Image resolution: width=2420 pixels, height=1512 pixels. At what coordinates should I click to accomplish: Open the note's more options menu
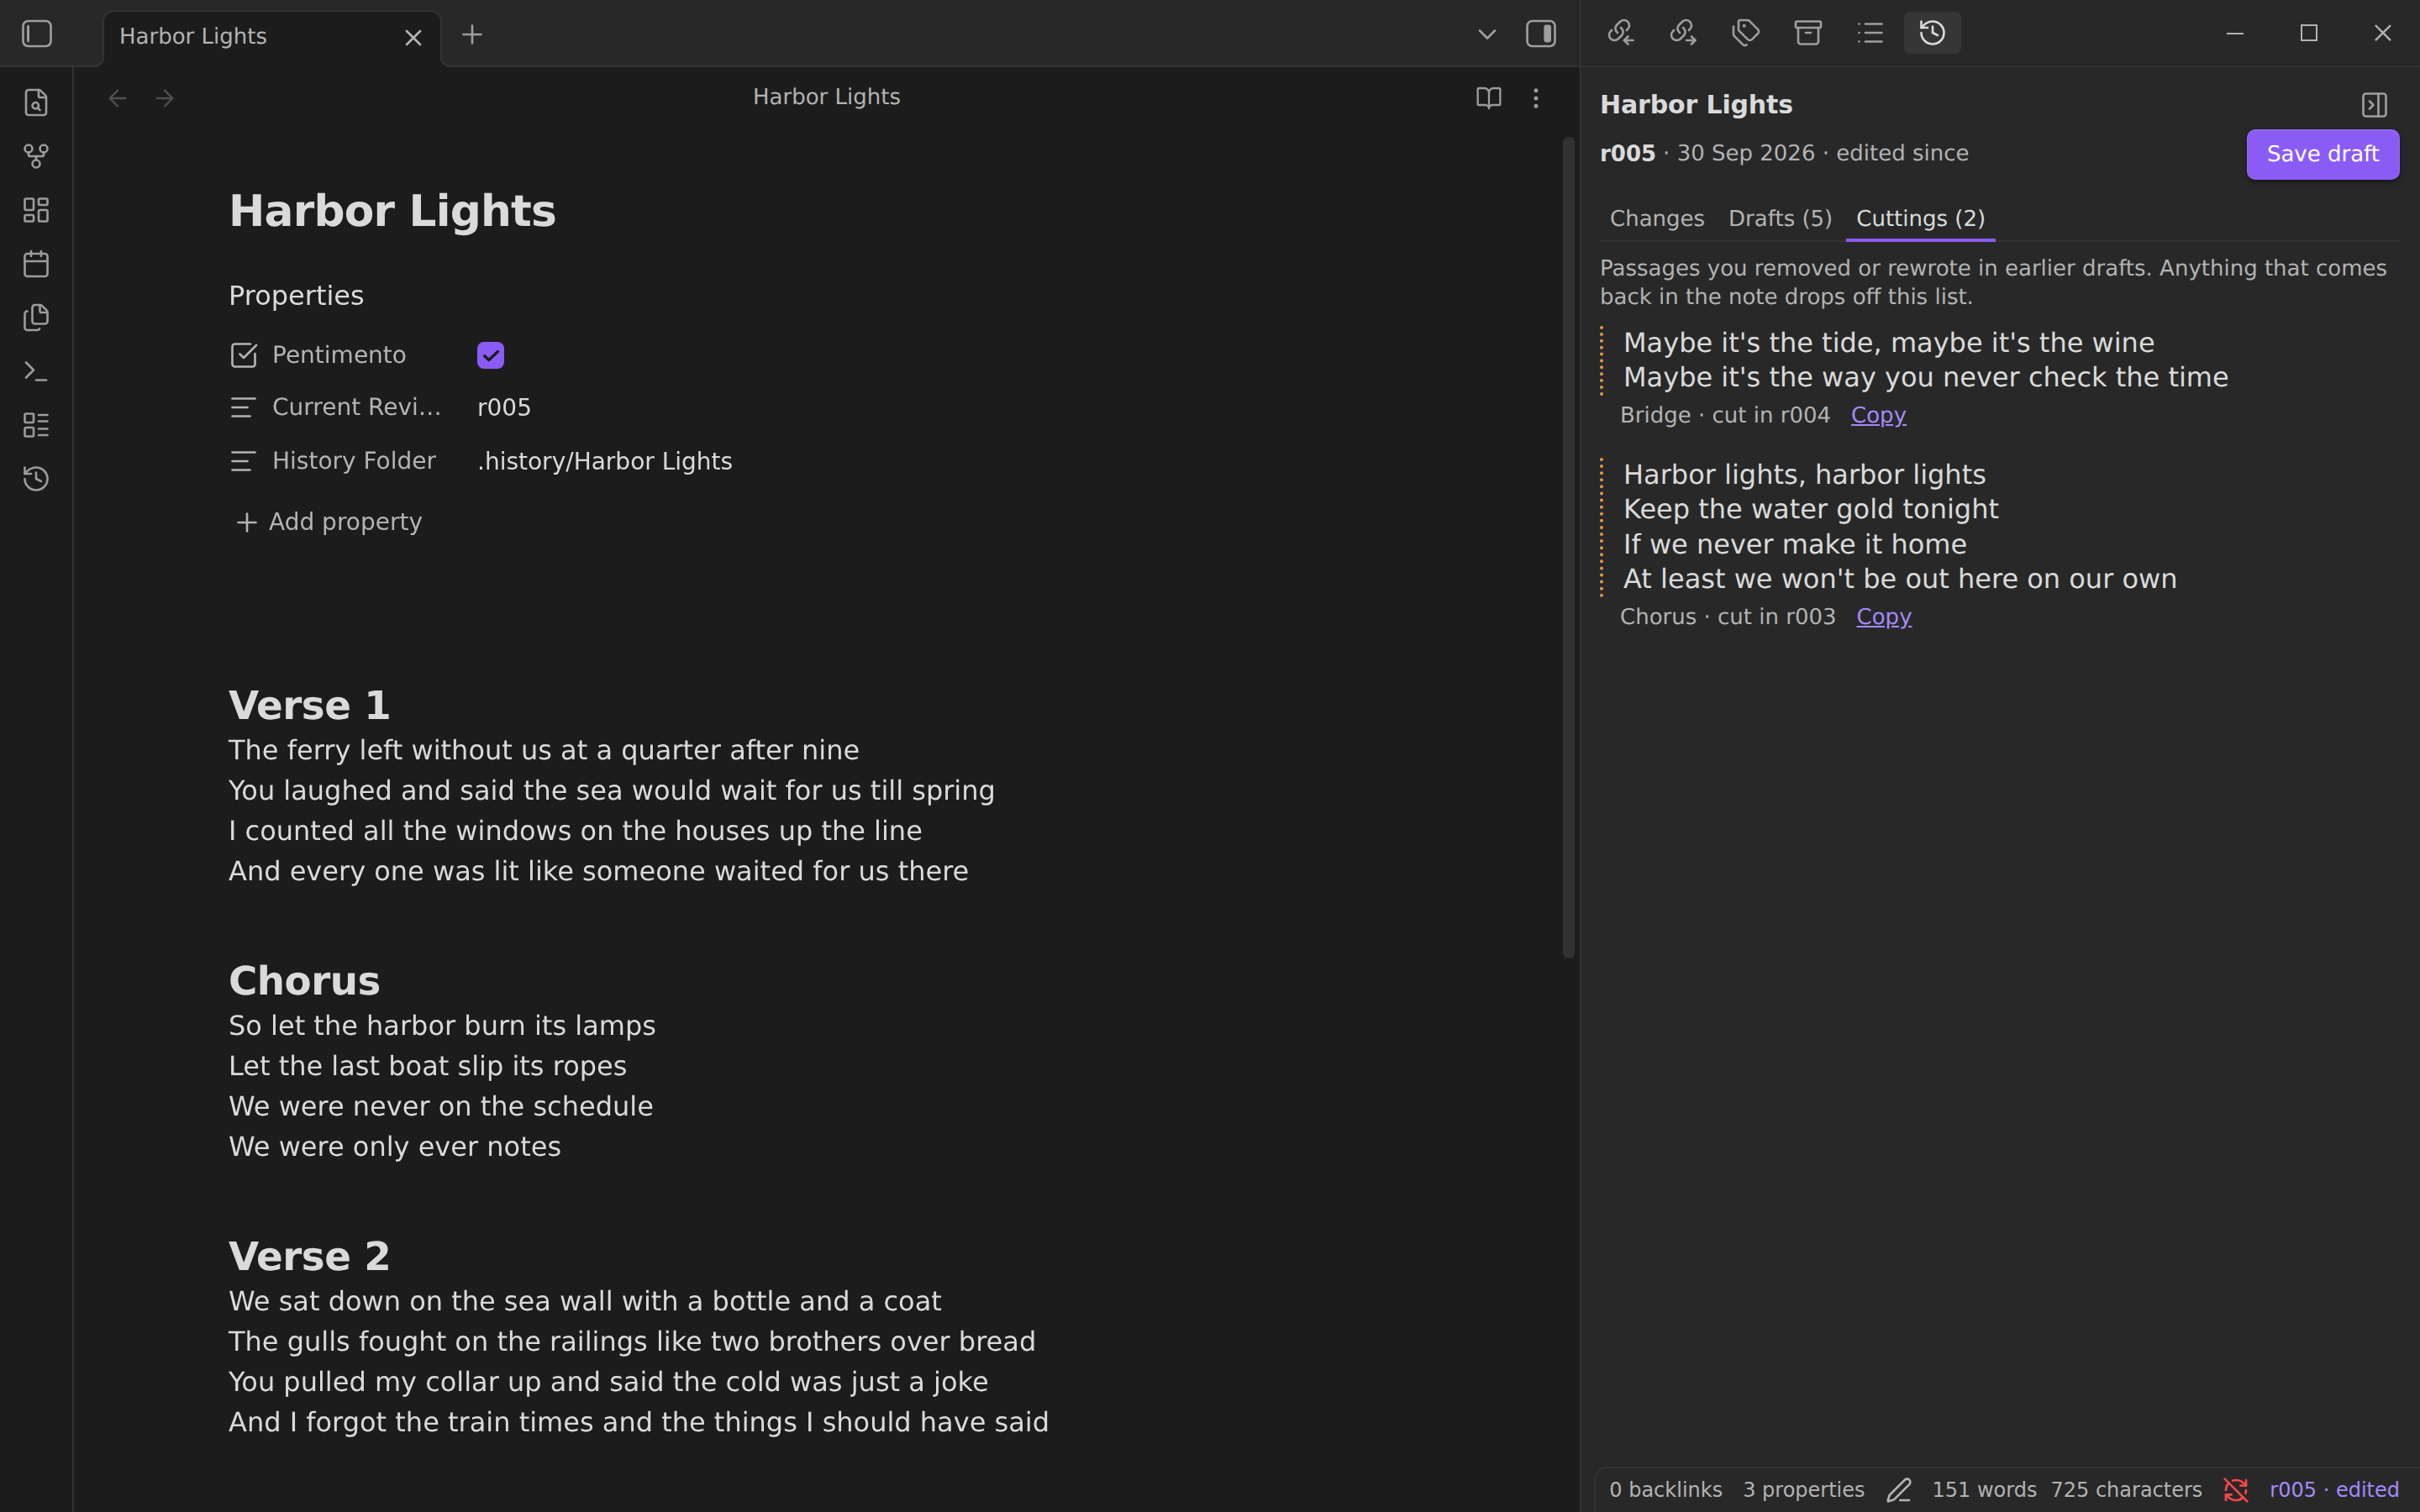pos(1536,98)
